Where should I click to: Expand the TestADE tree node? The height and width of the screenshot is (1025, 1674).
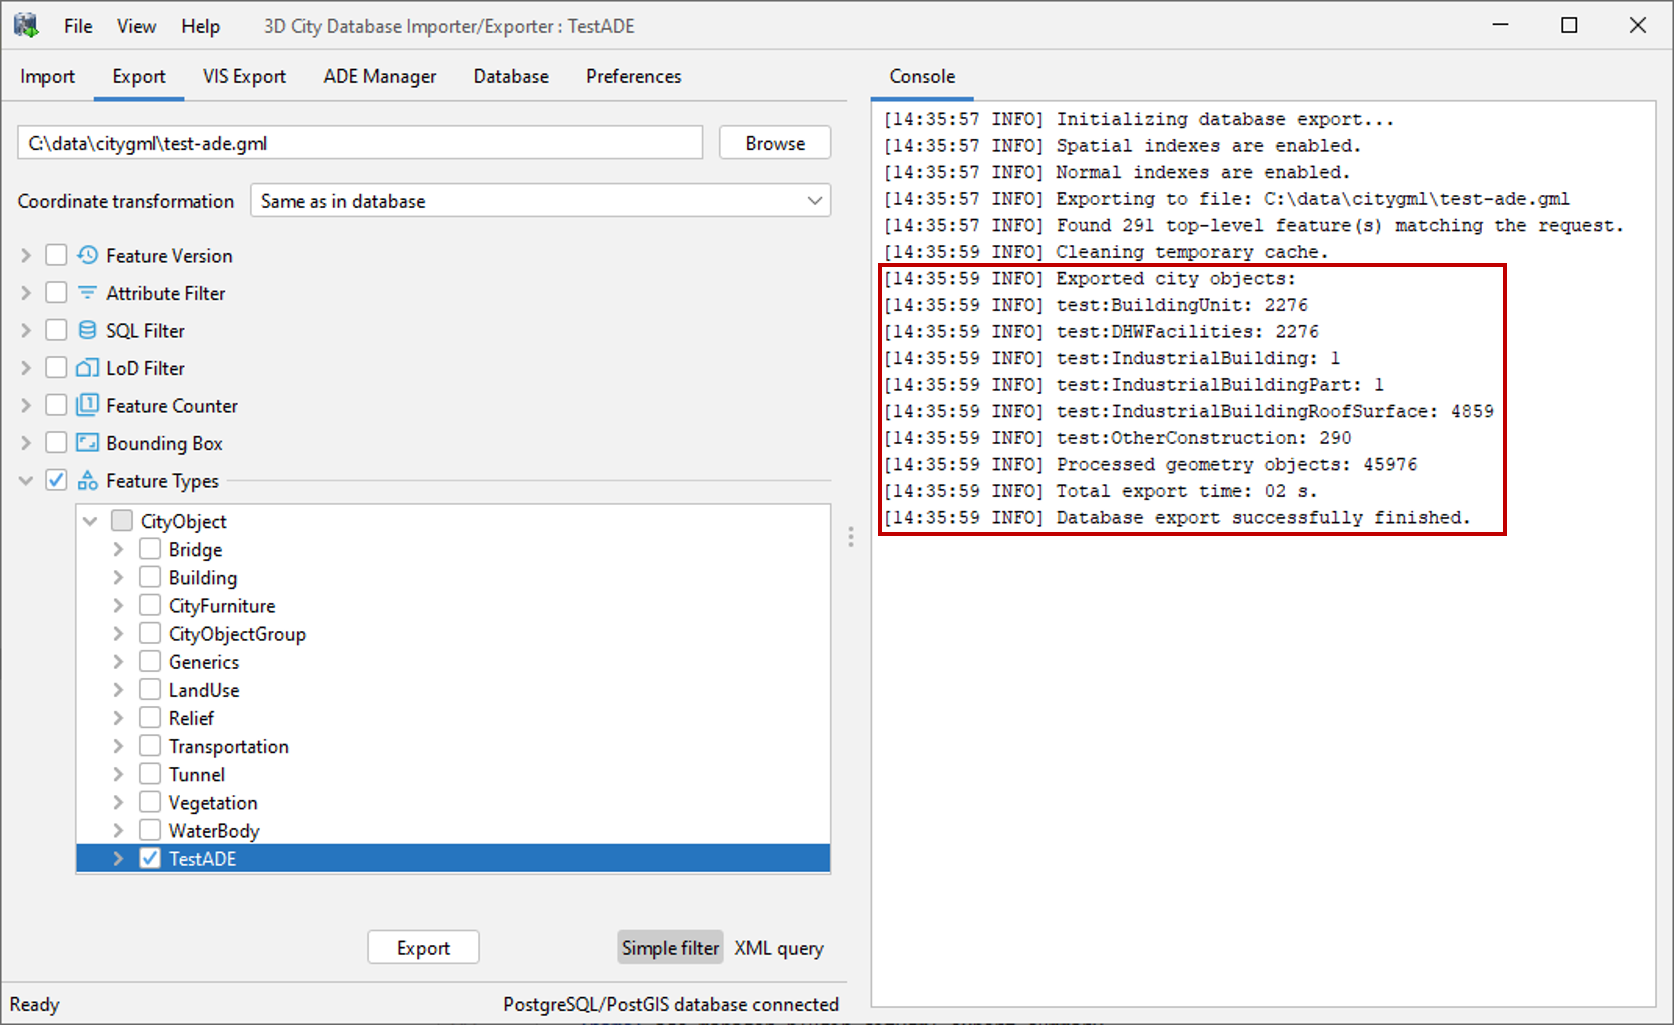(x=118, y=858)
